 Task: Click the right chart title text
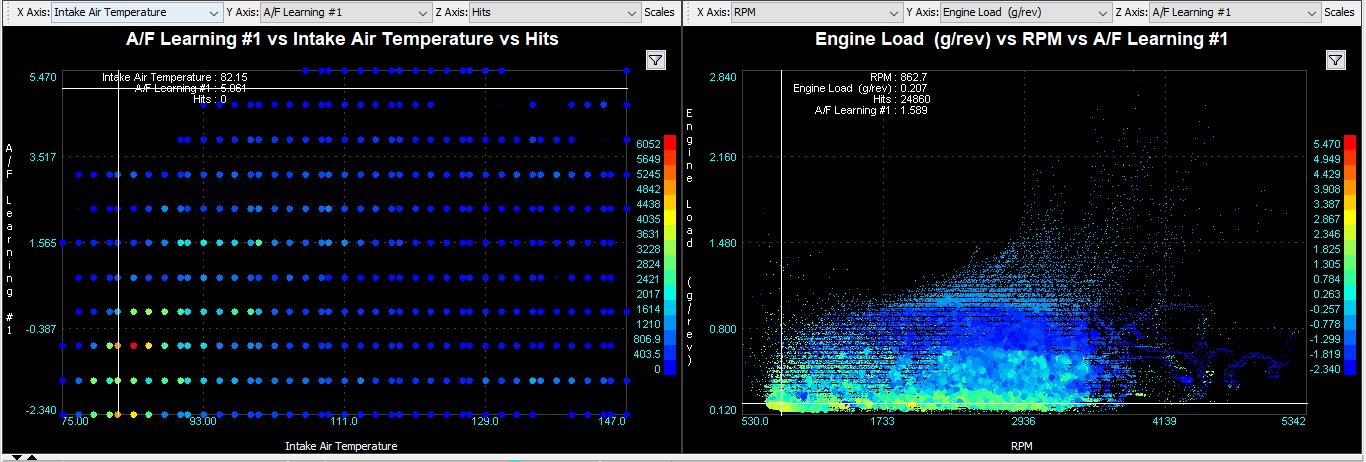click(1021, 39)
